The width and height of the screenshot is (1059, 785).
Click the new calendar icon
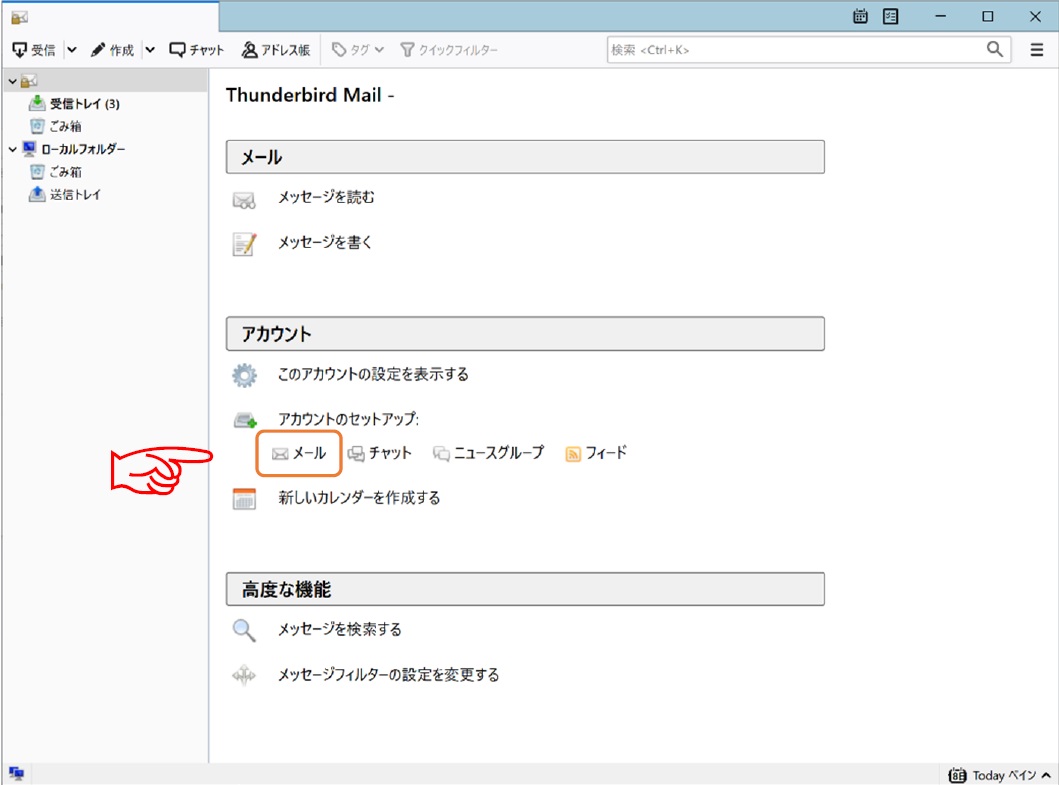244,499
